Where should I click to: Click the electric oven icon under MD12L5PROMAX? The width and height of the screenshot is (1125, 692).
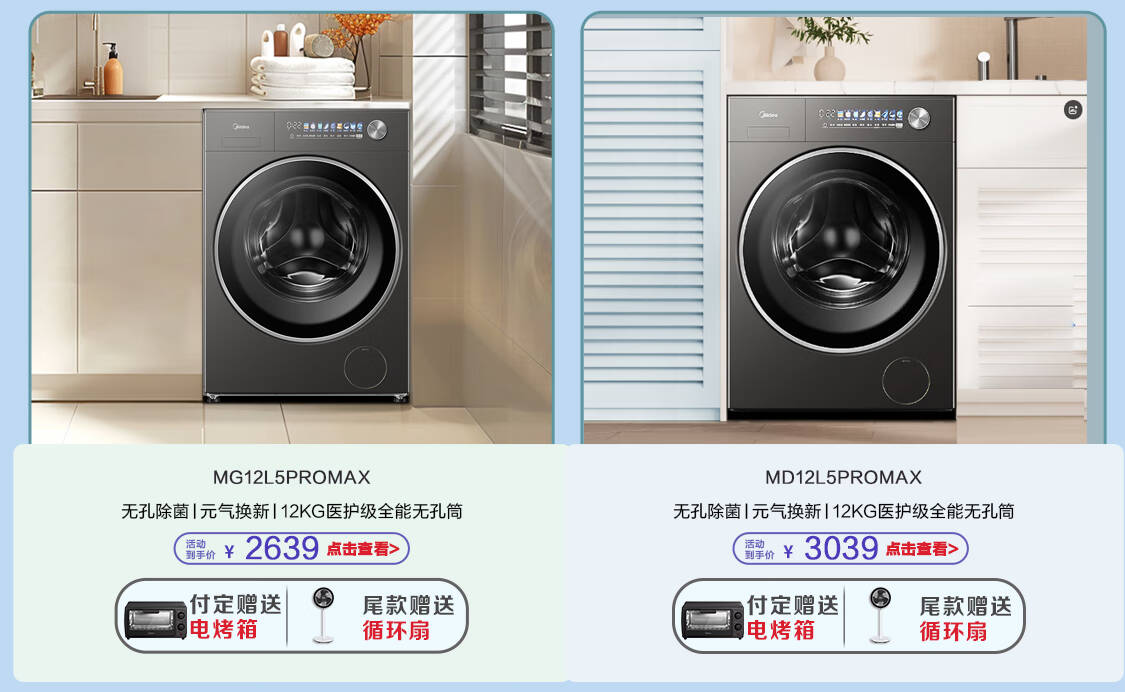(712, 620)
